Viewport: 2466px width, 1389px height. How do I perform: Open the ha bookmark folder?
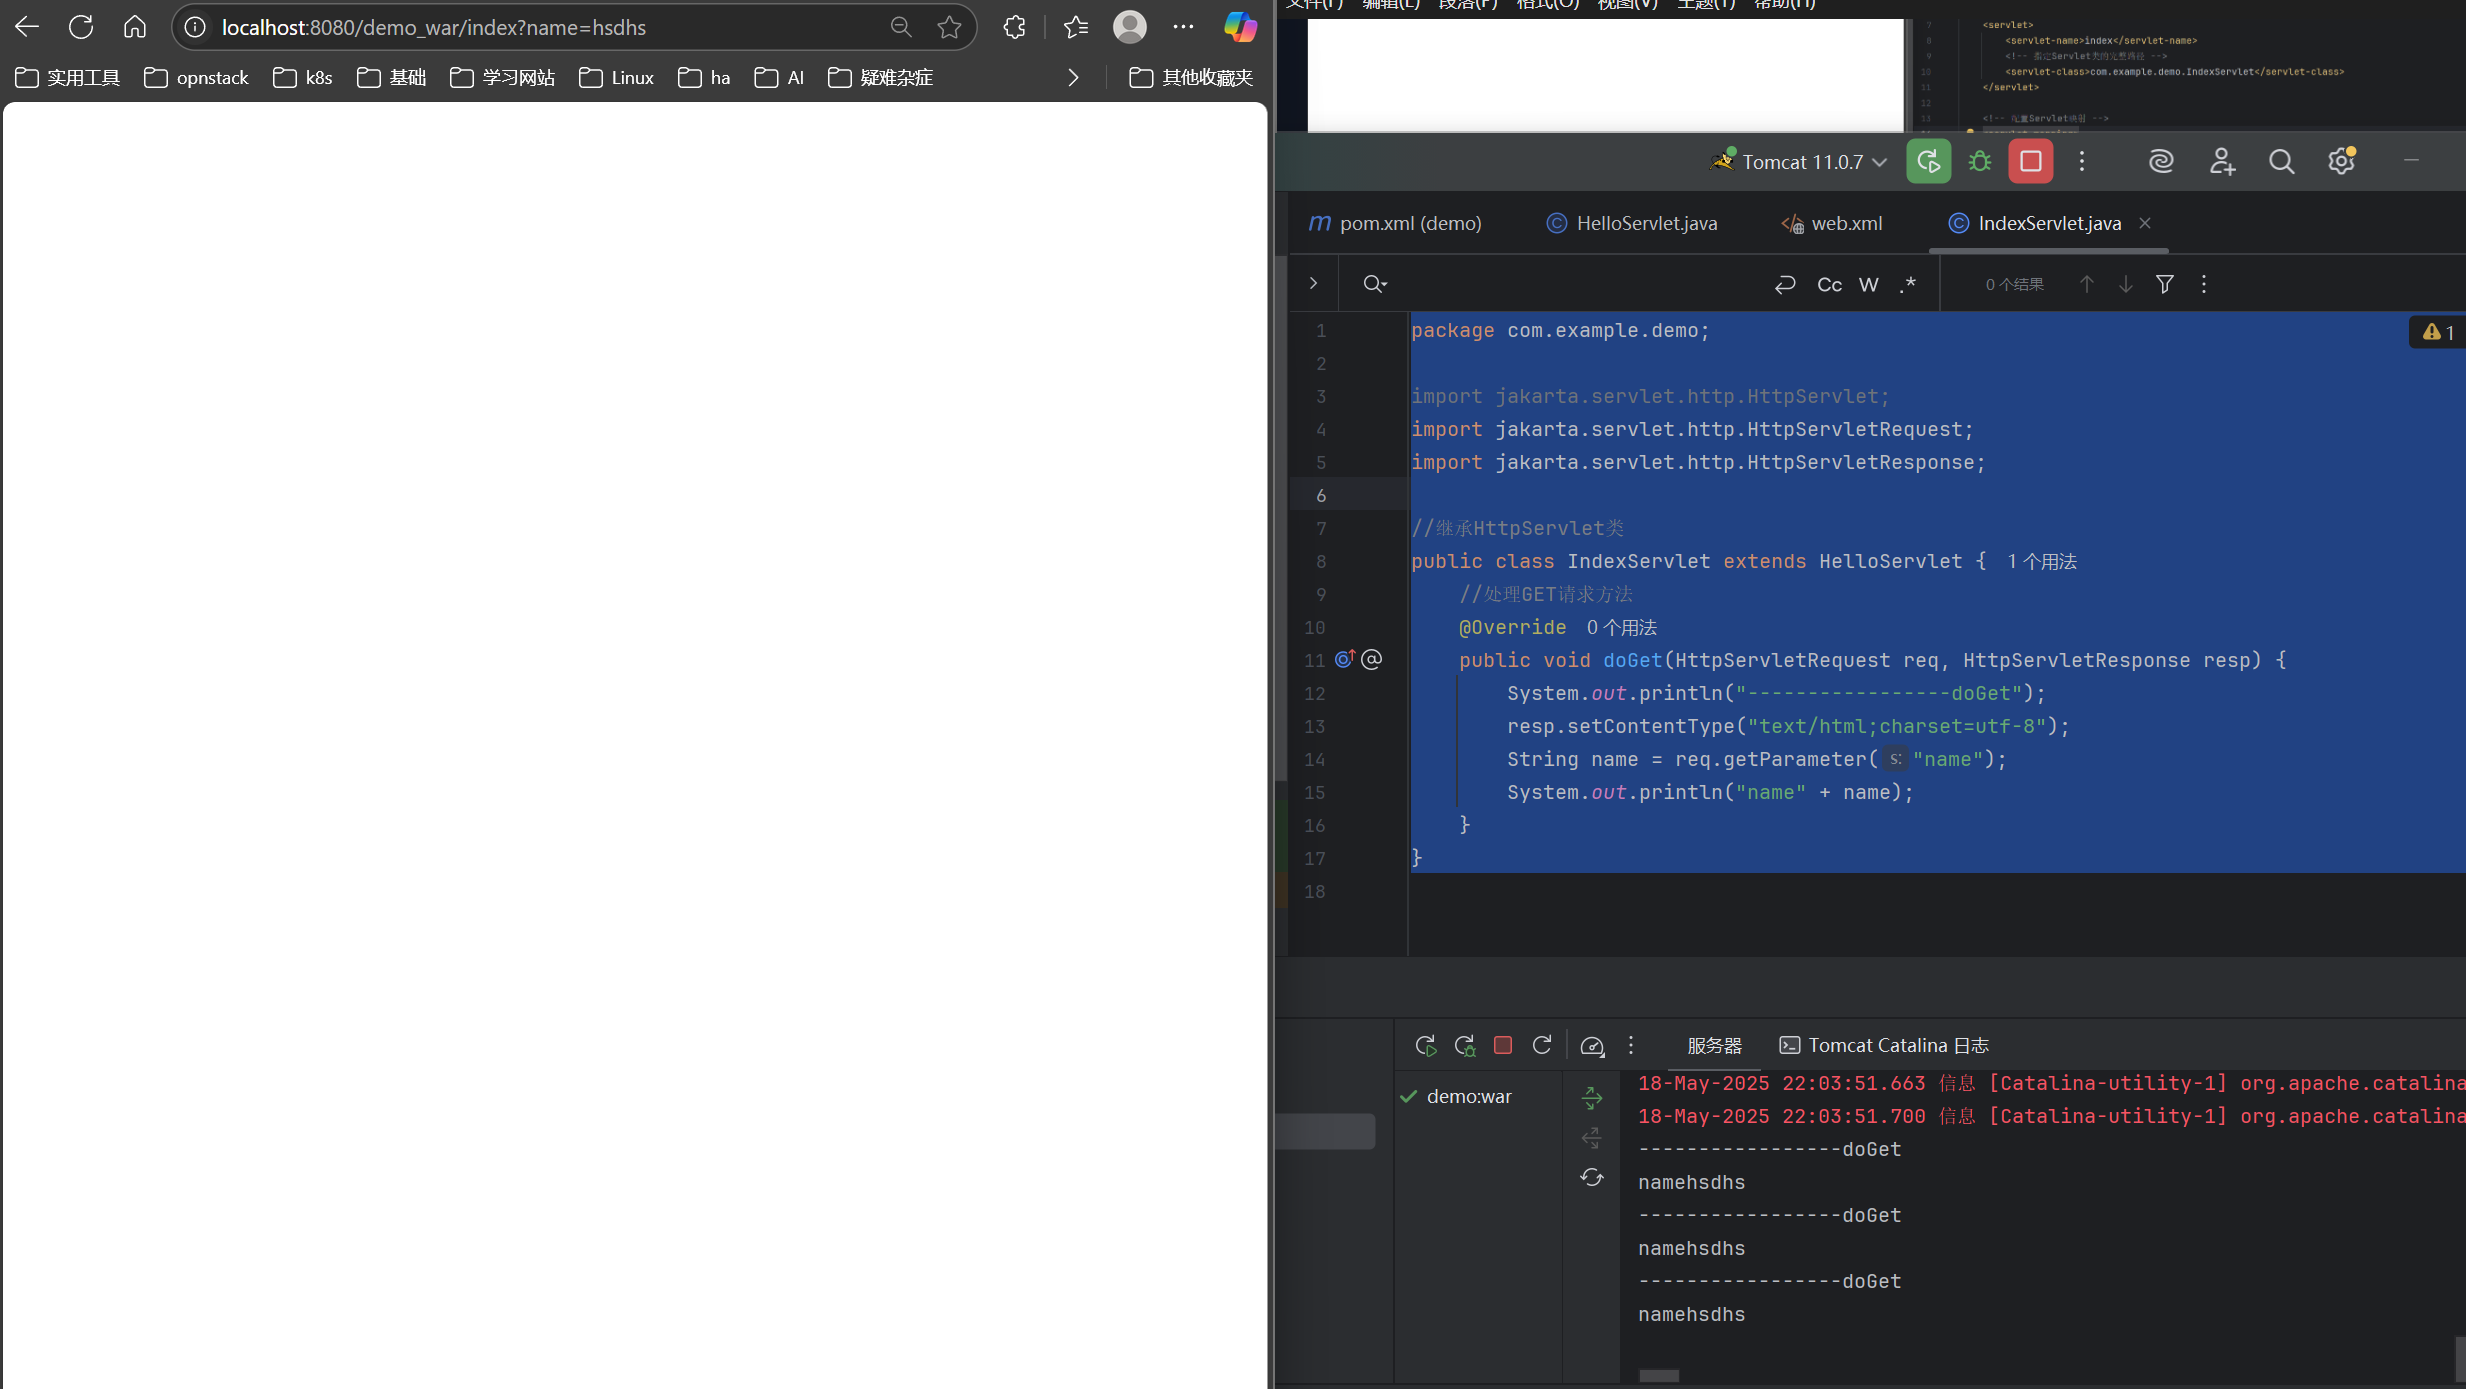[704, 77]
